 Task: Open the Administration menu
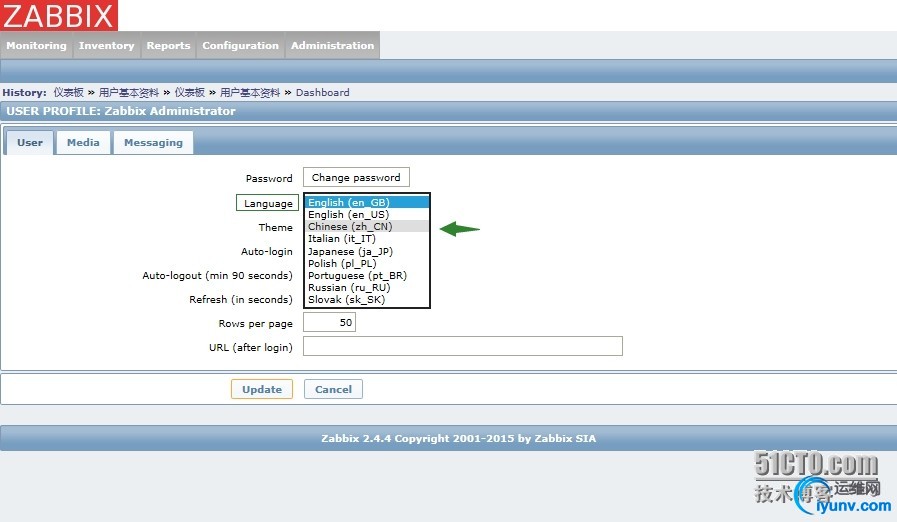click(332, 45)
